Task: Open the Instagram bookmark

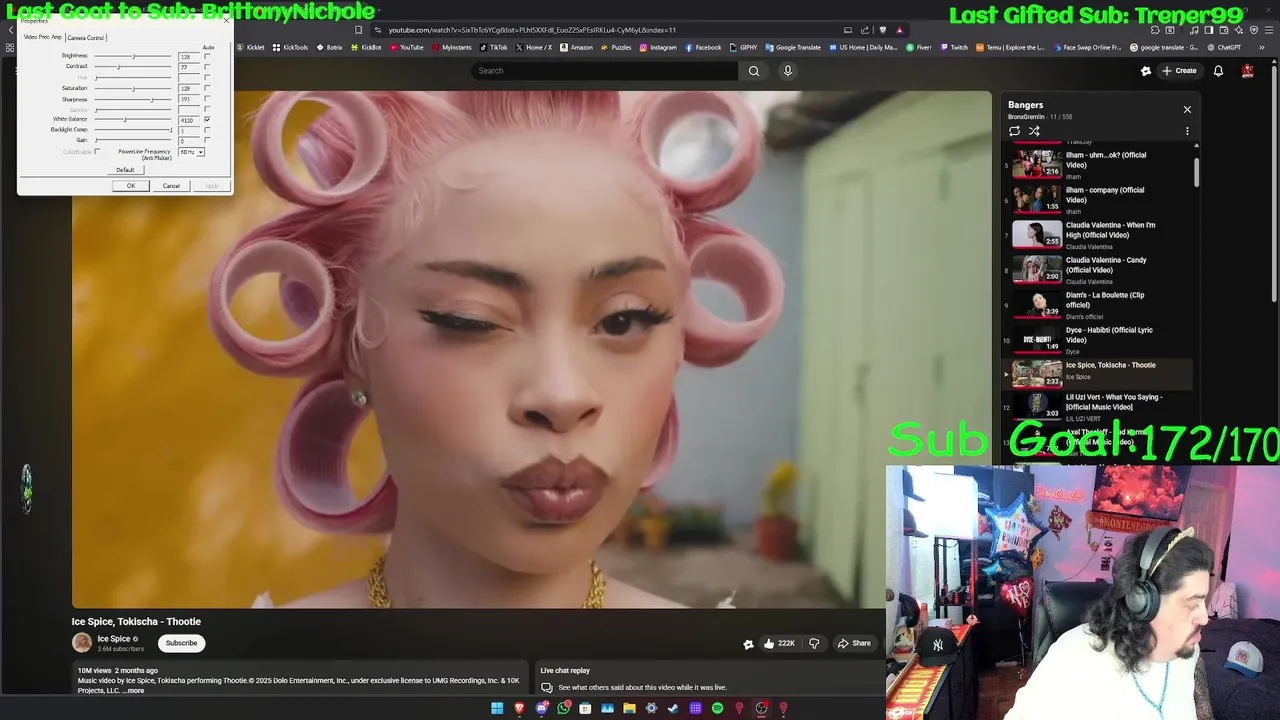Action: (657, 47)
